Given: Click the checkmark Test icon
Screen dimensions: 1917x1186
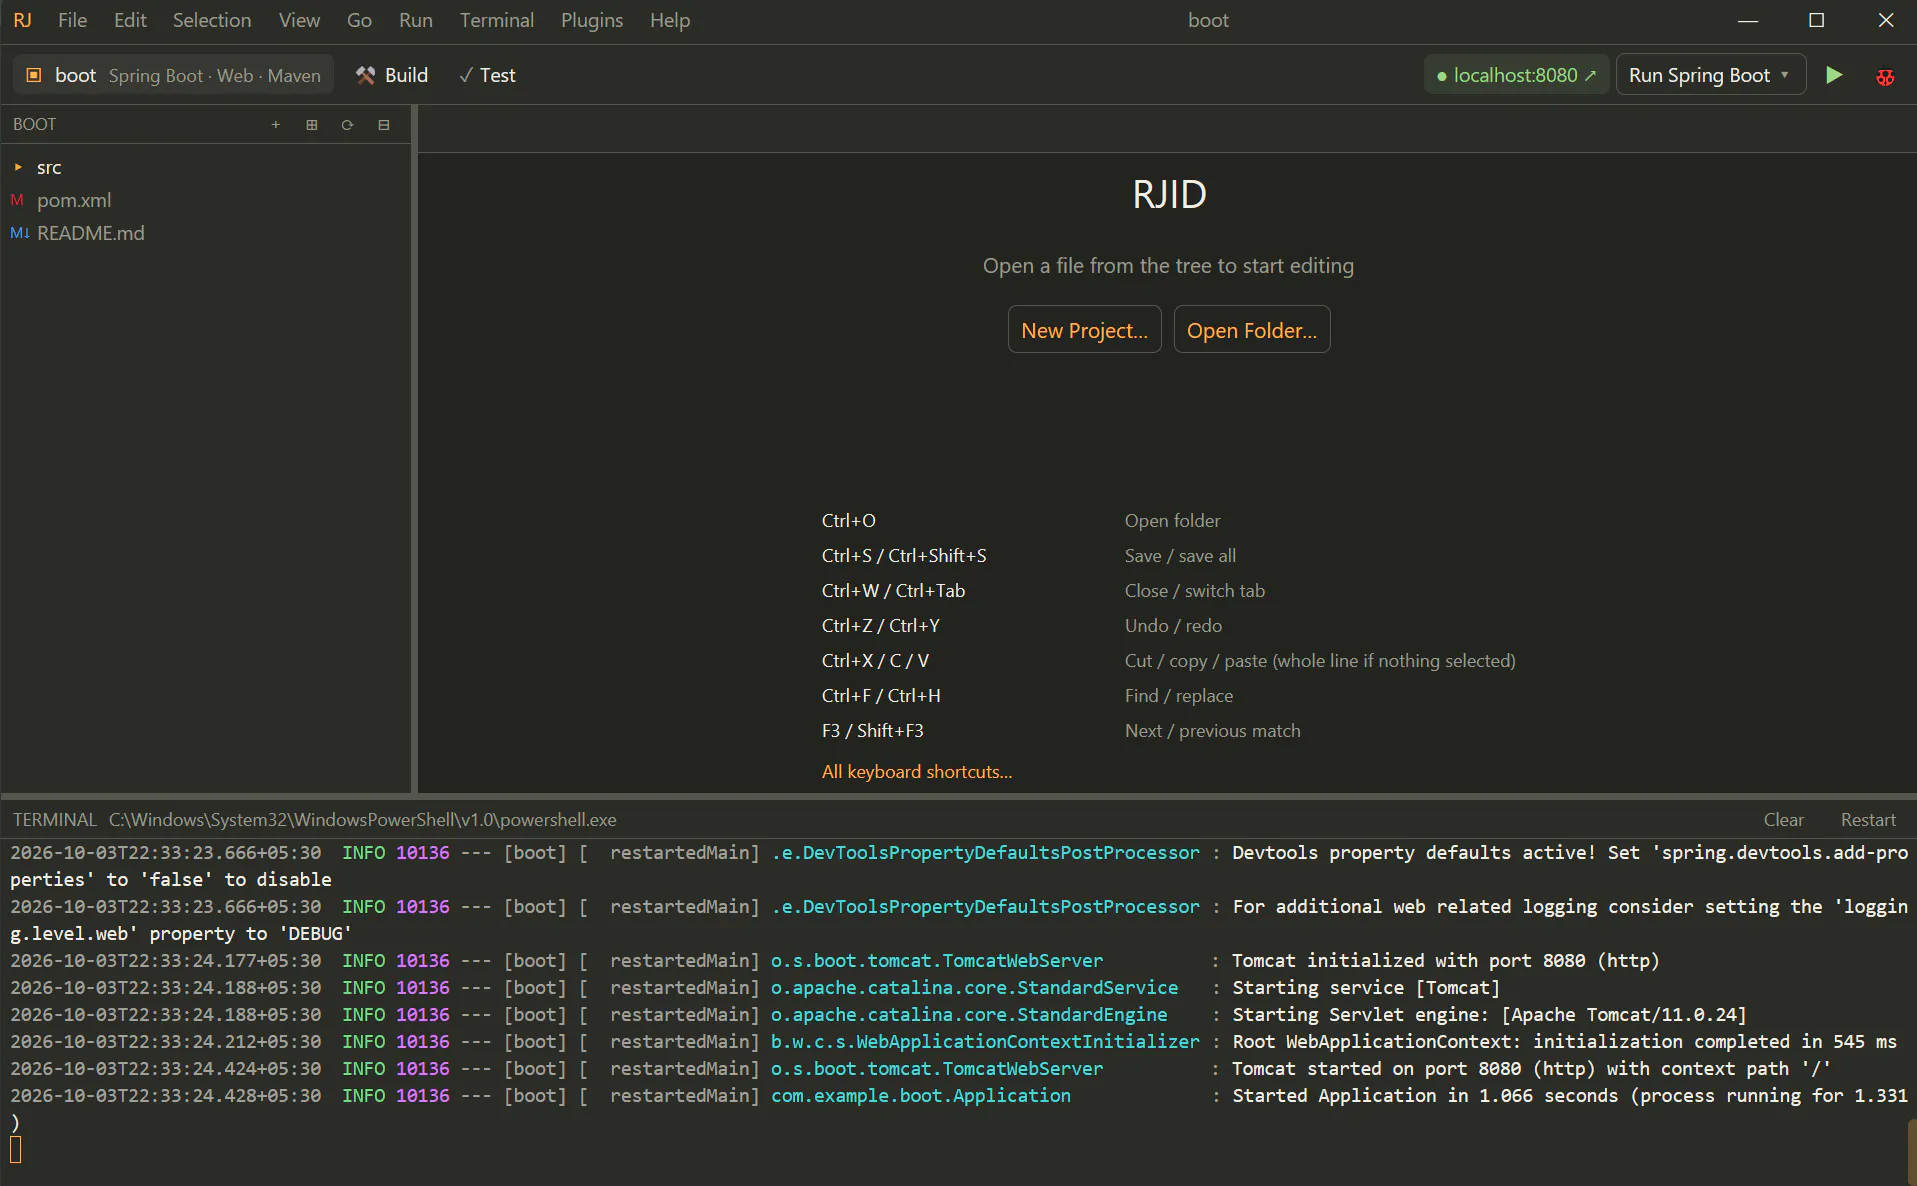Looking at the screenshot, I should (466, 75).
